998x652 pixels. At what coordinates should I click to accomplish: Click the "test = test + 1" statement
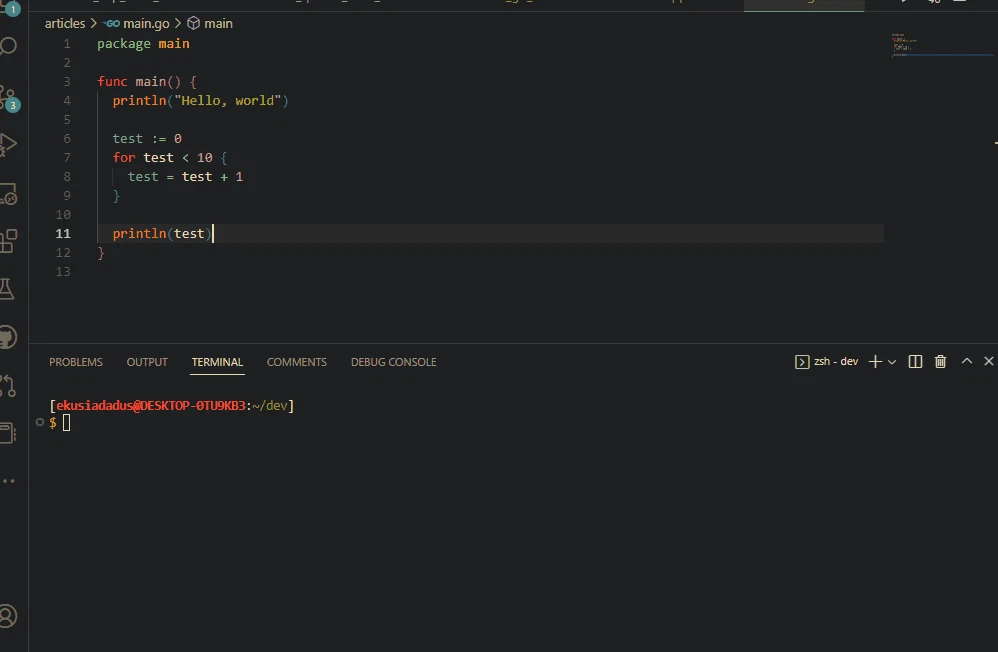pyautogui.click(x=185, y=176)
